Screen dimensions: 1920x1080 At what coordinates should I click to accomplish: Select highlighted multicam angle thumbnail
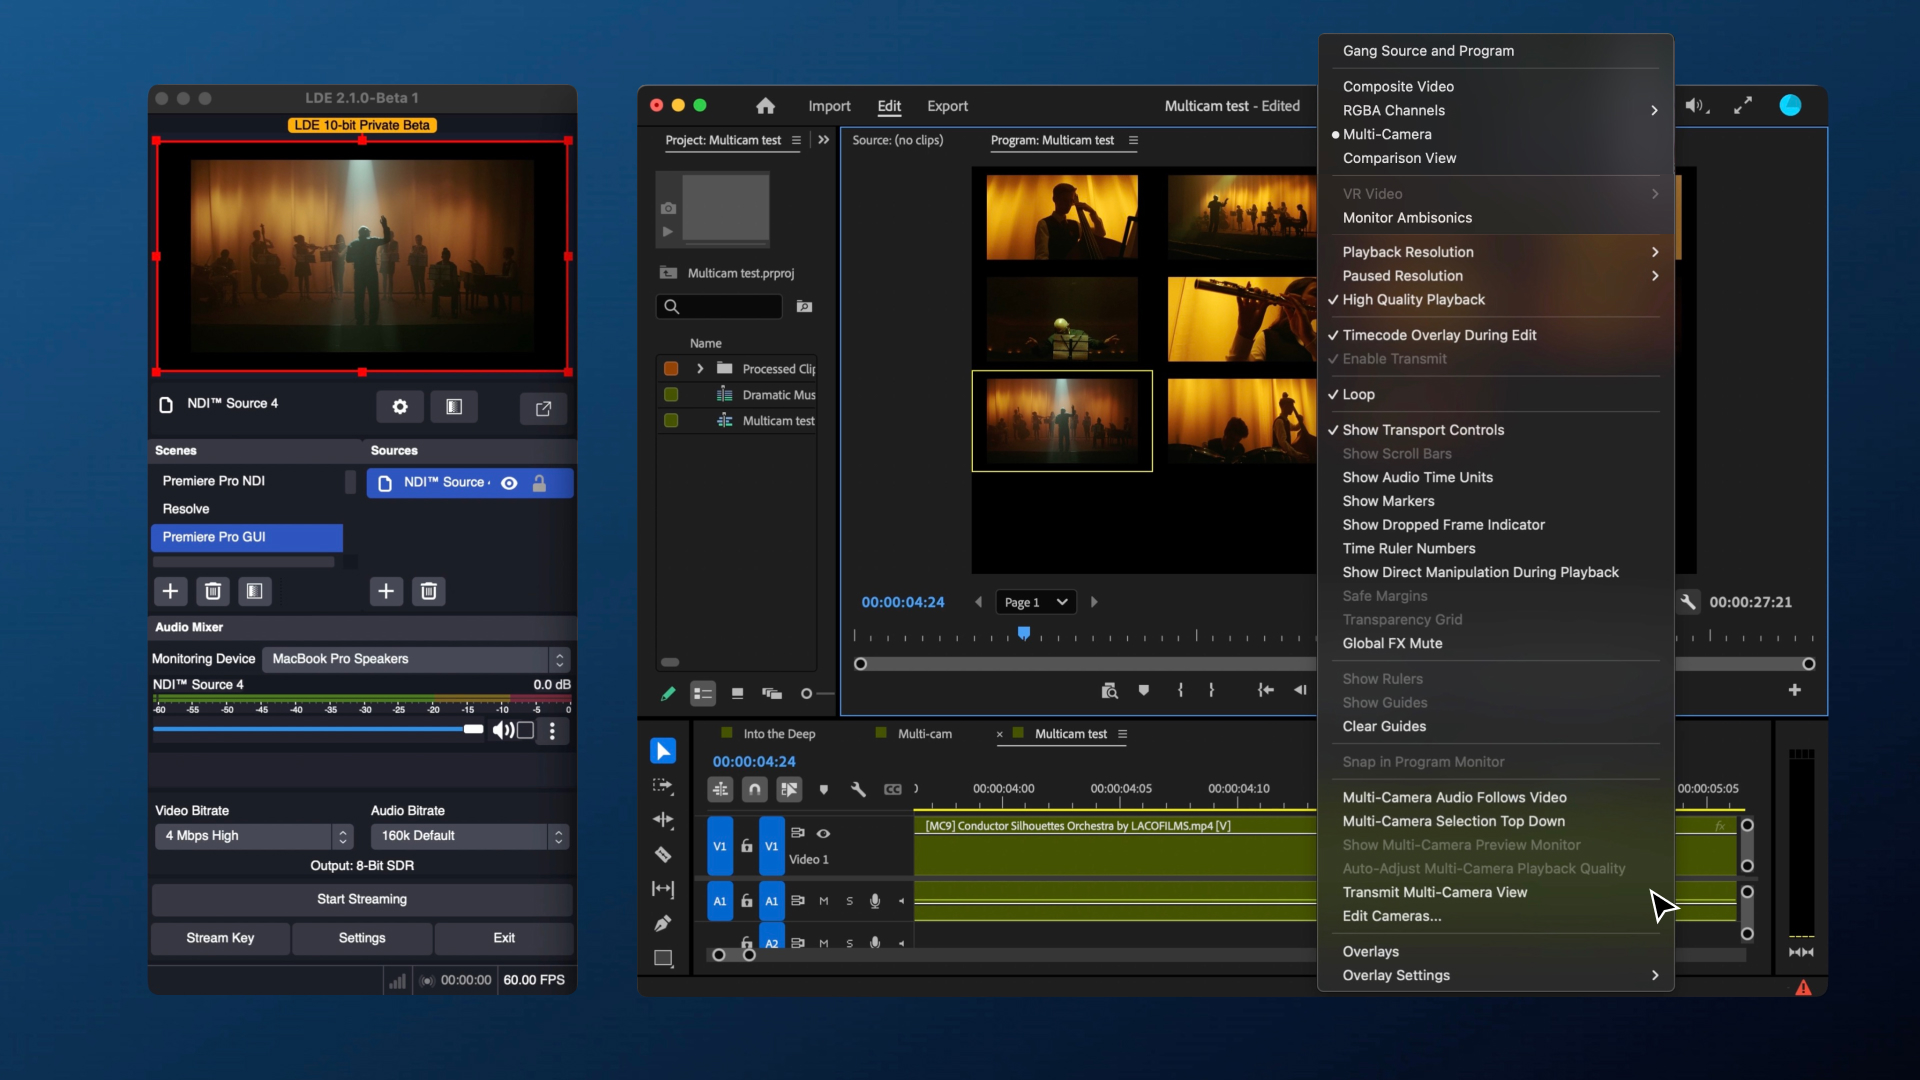click(x=1062, y=421)
